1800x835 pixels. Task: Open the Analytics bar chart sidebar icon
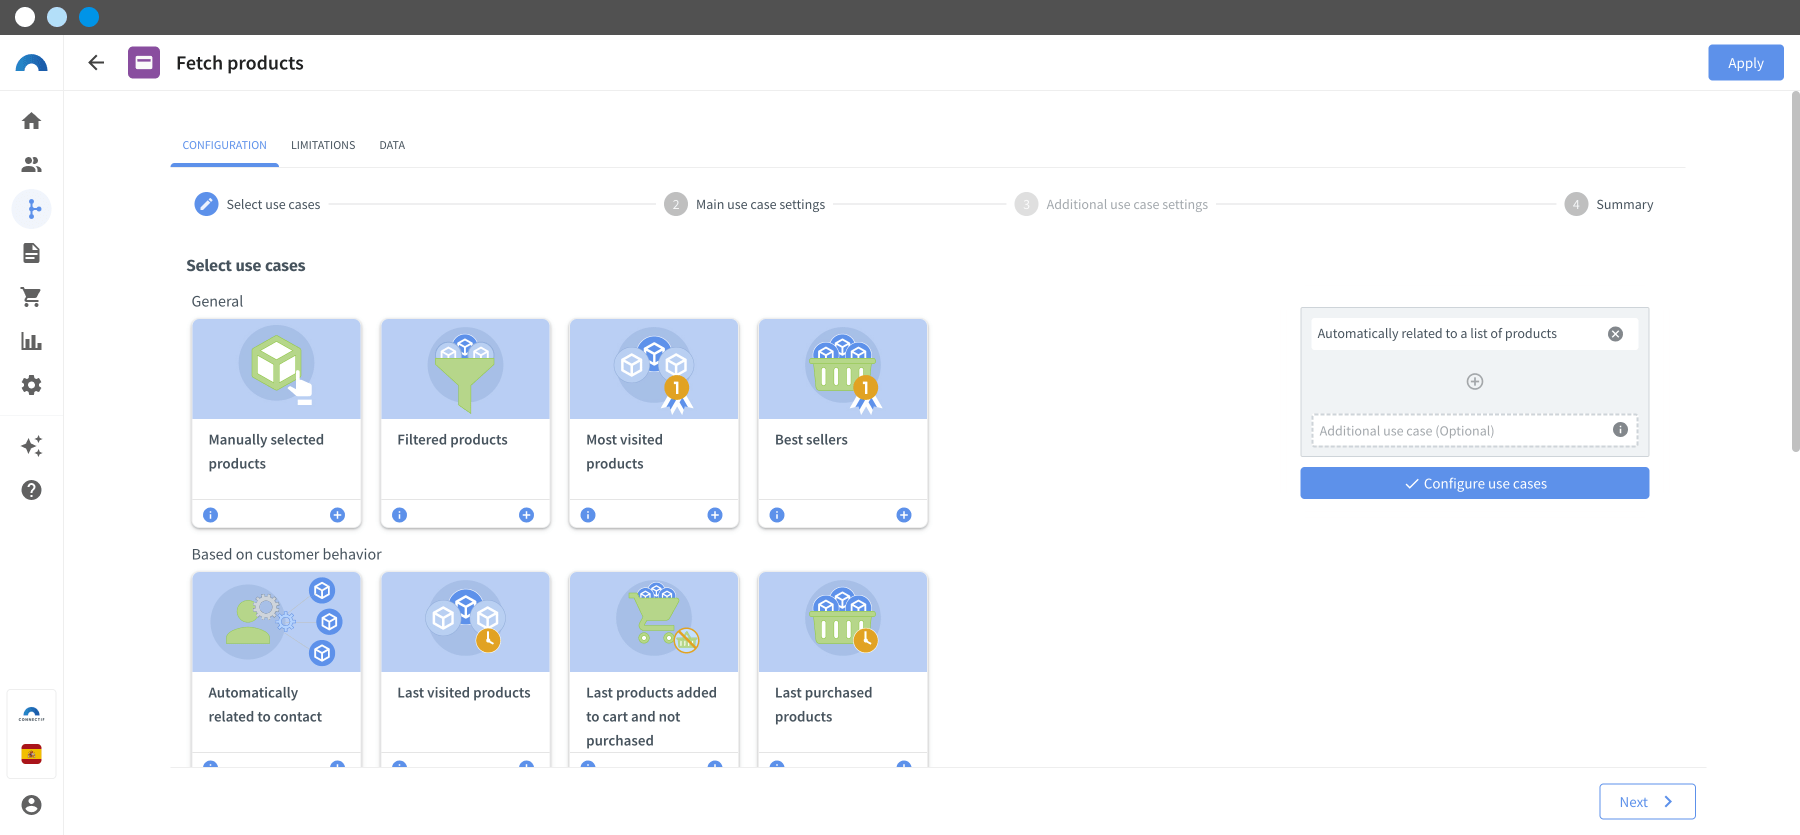tap(32, 341)
